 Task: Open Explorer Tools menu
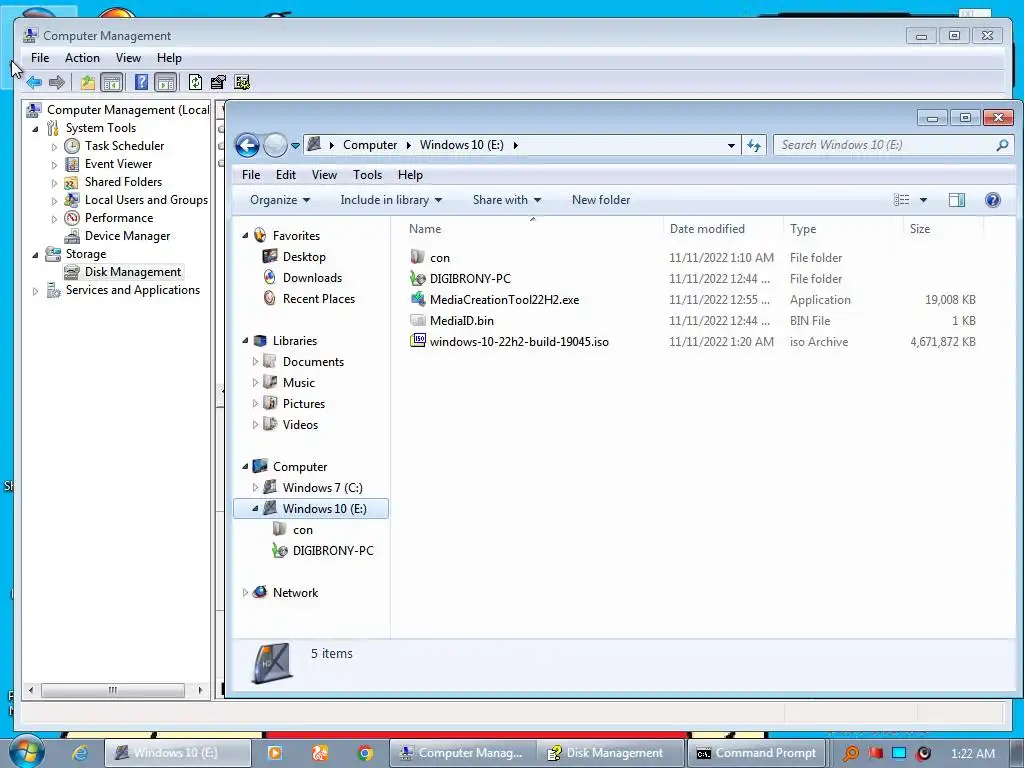pos(367,175)
